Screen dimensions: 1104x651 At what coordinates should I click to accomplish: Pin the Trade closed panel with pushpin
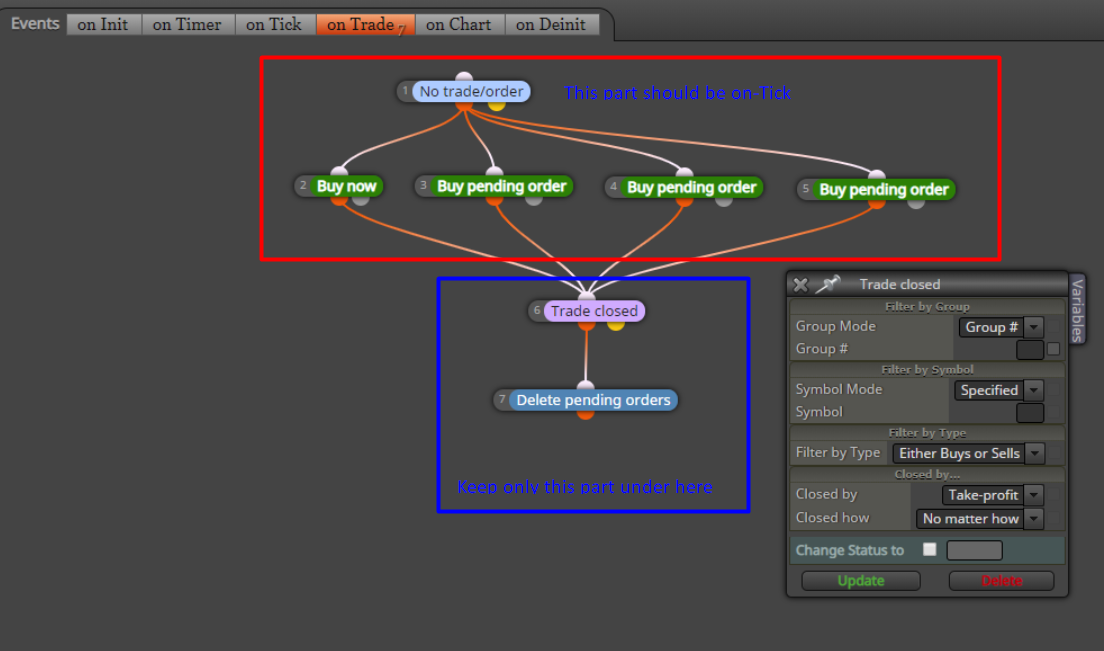pos(828,284)
